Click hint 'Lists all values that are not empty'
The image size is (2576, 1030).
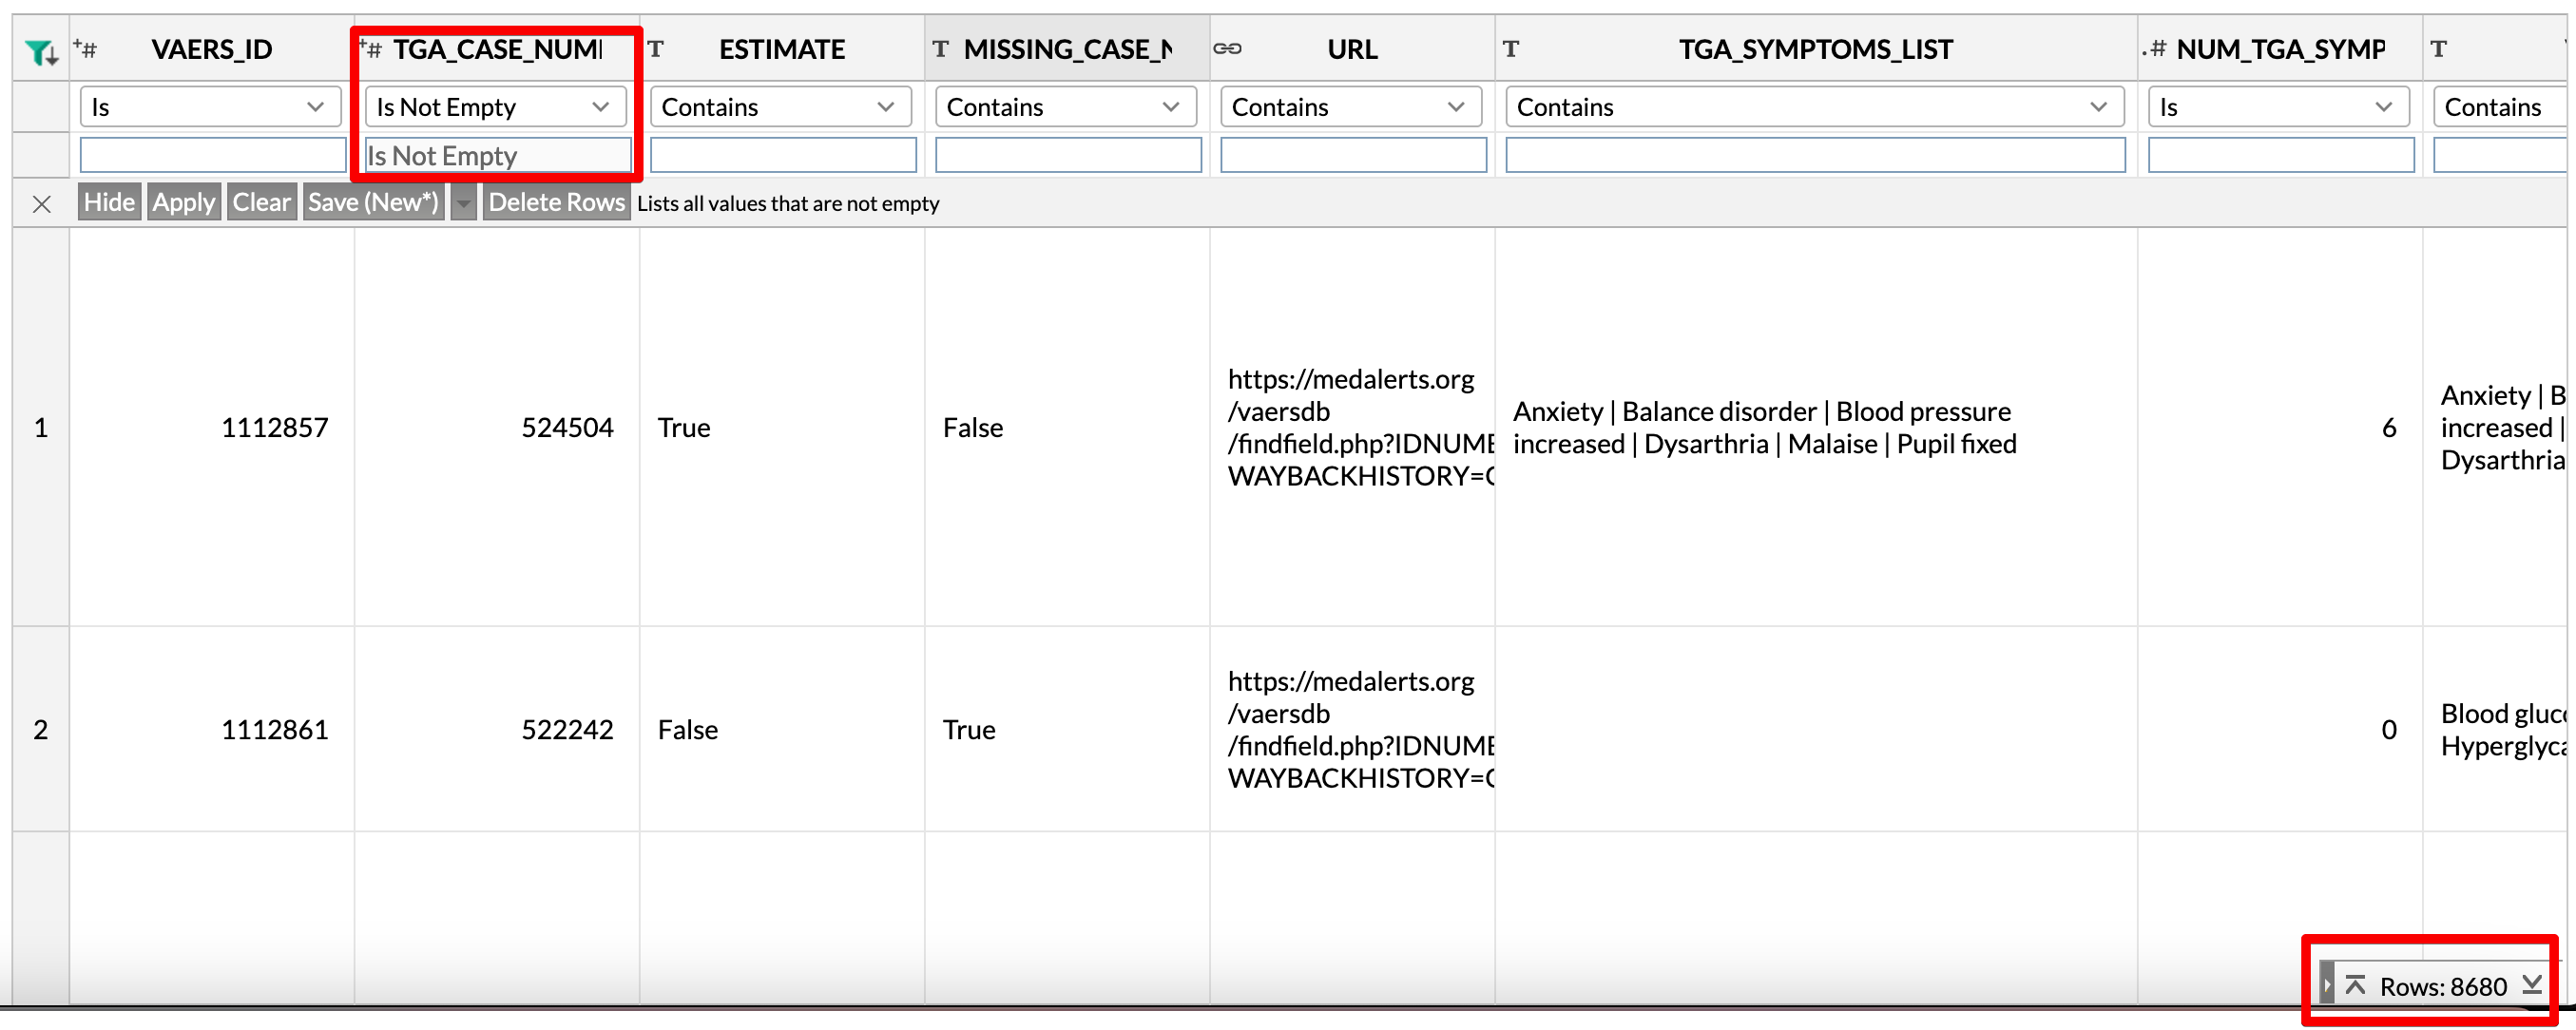point(788,204)
